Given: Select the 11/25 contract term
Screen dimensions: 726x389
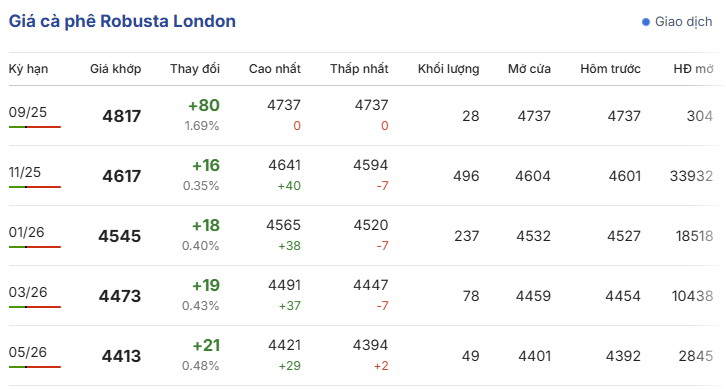Looking at the screenshot, I should (25, 172).
